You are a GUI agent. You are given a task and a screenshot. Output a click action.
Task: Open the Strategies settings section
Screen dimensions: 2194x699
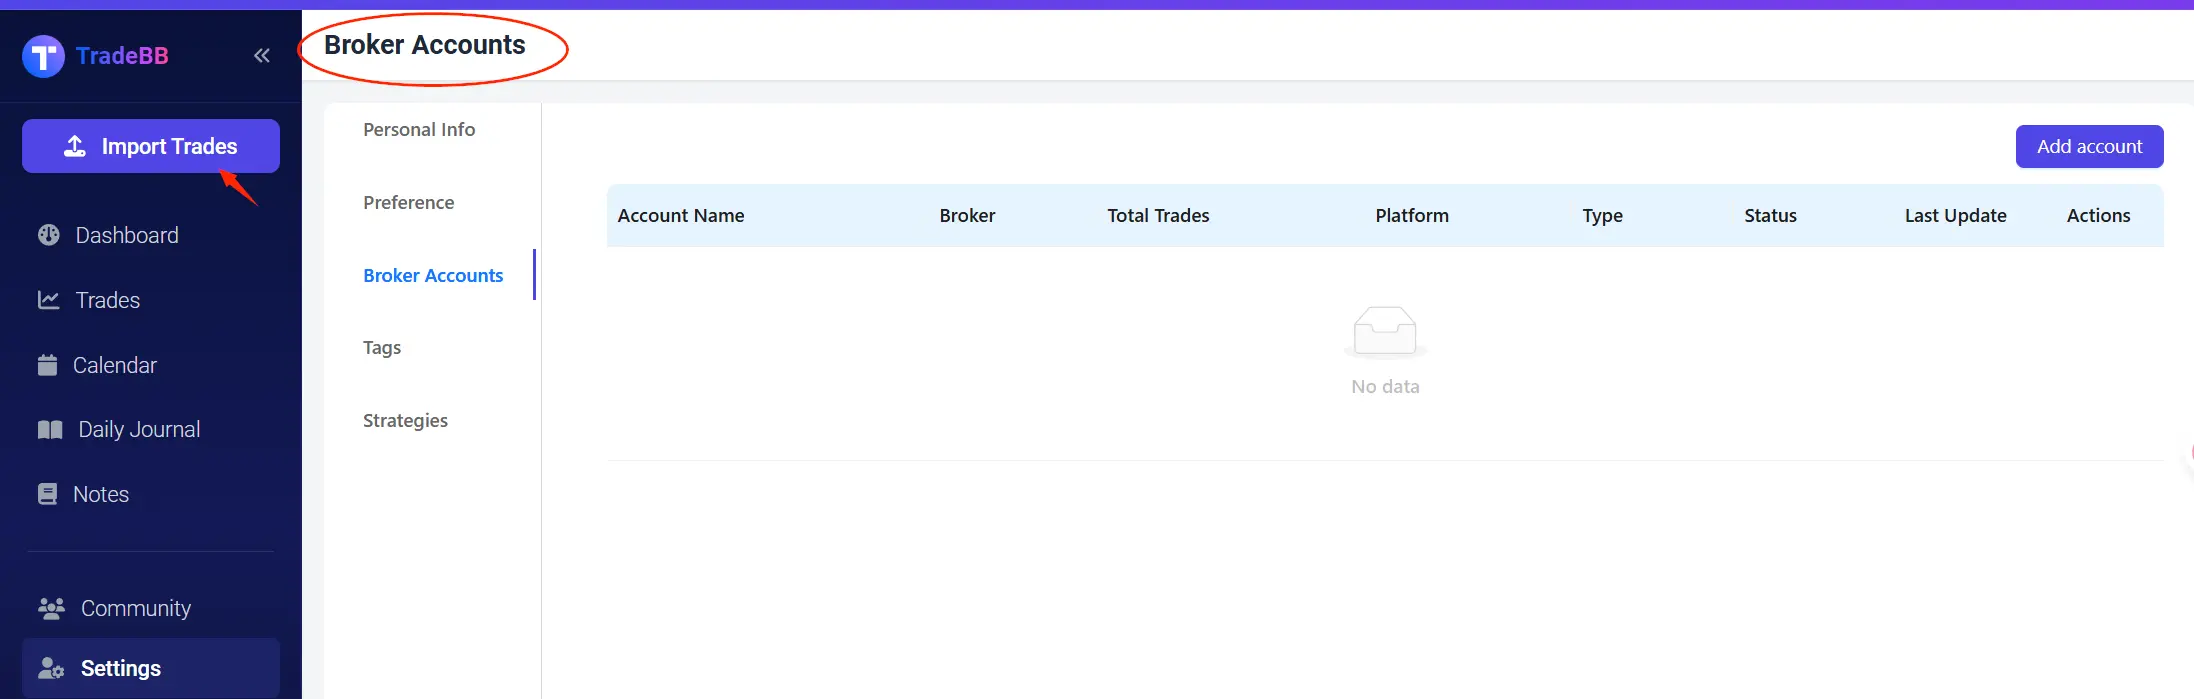click(x=405, y=421)
